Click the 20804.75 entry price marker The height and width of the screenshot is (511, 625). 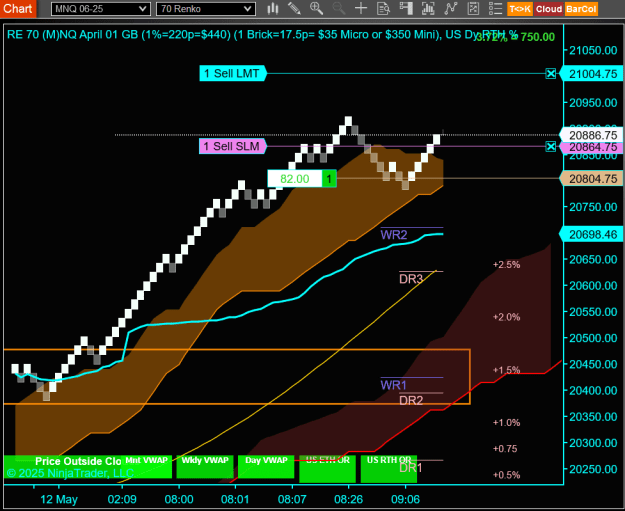(592, 179)
